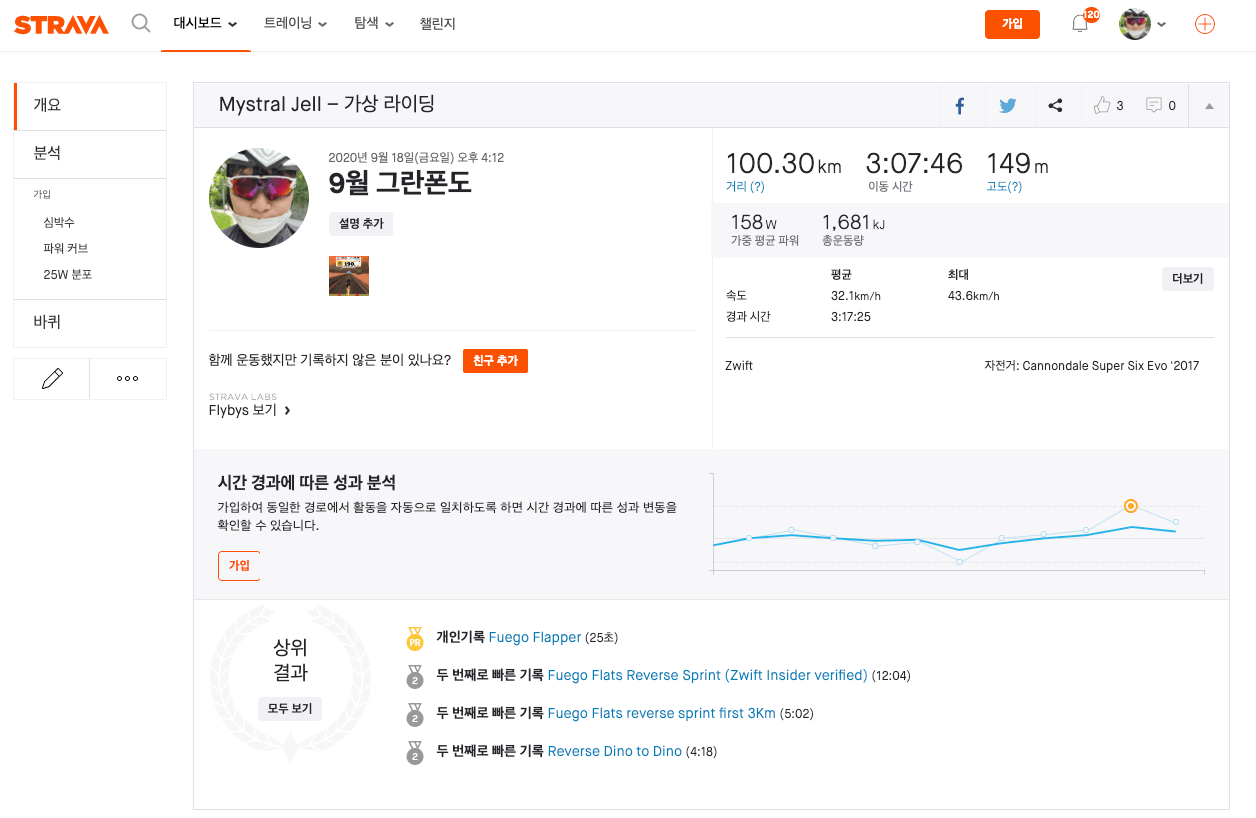The width and height of the screenshot is (1256, 818).
Task: Open the Fuego Flapper segment link
Action: coord(535,637)
